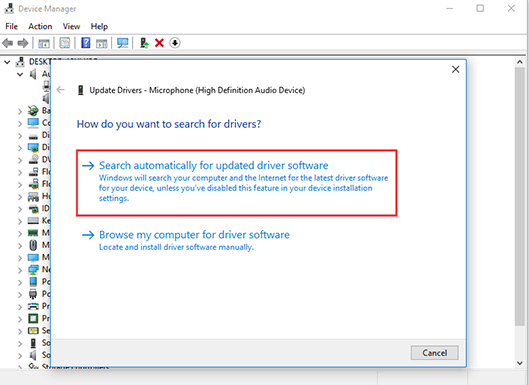The width and height of the screenshot is (529, 385).
Task: Click the down arrow of the vertical scrollbar
Action: click(520, 363)
